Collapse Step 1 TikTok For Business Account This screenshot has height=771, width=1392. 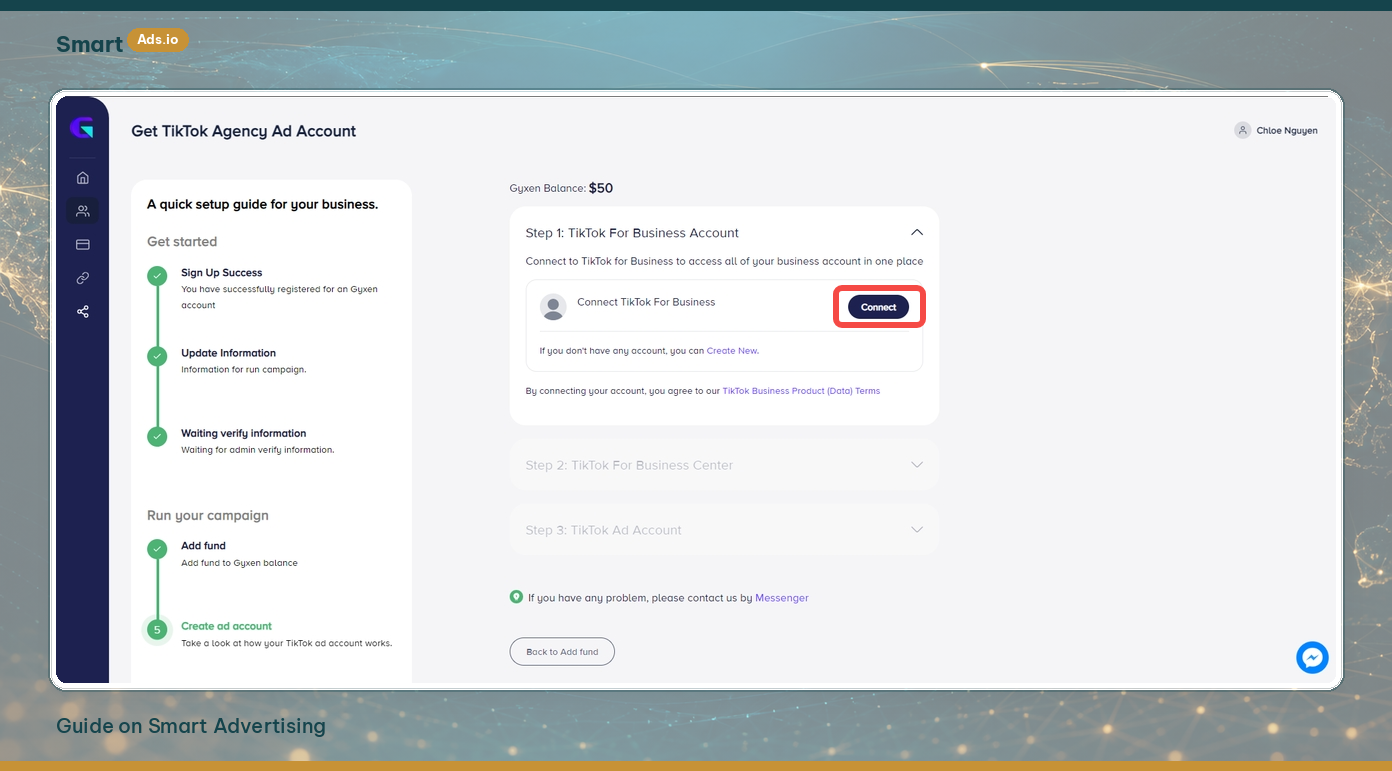click(917, 232)
